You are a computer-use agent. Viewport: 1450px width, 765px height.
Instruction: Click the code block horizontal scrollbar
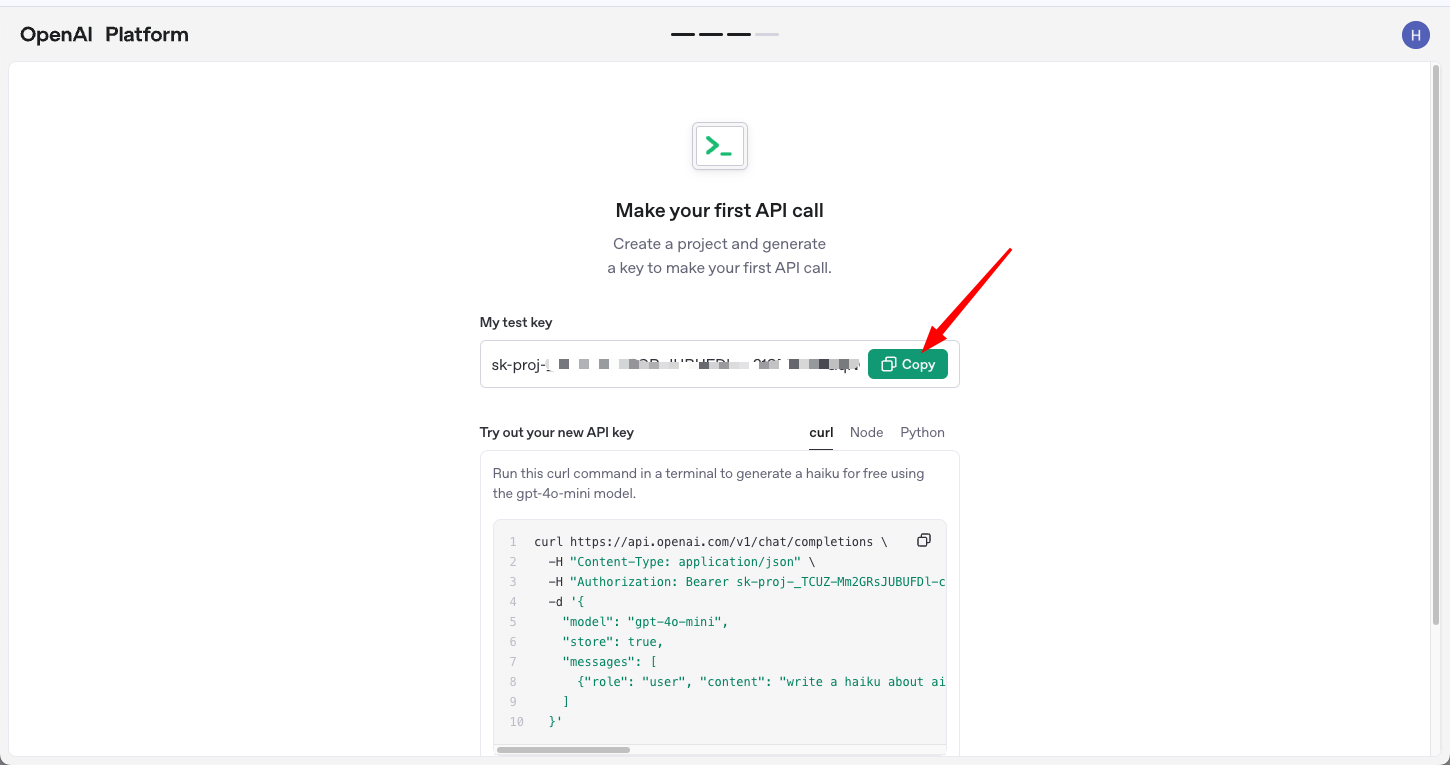click(x=563, y=749)
